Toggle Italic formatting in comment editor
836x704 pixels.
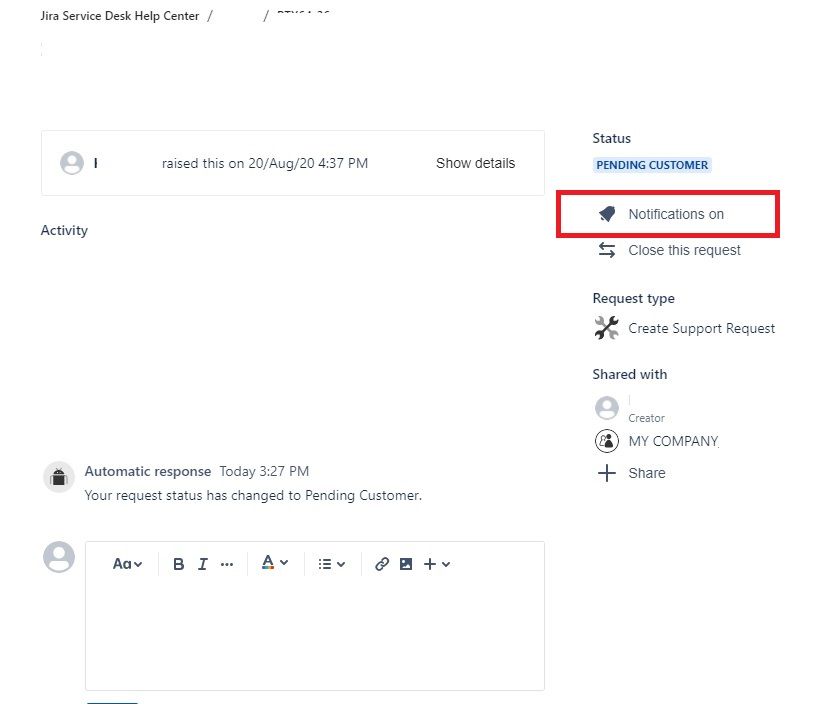coord(203,564)
